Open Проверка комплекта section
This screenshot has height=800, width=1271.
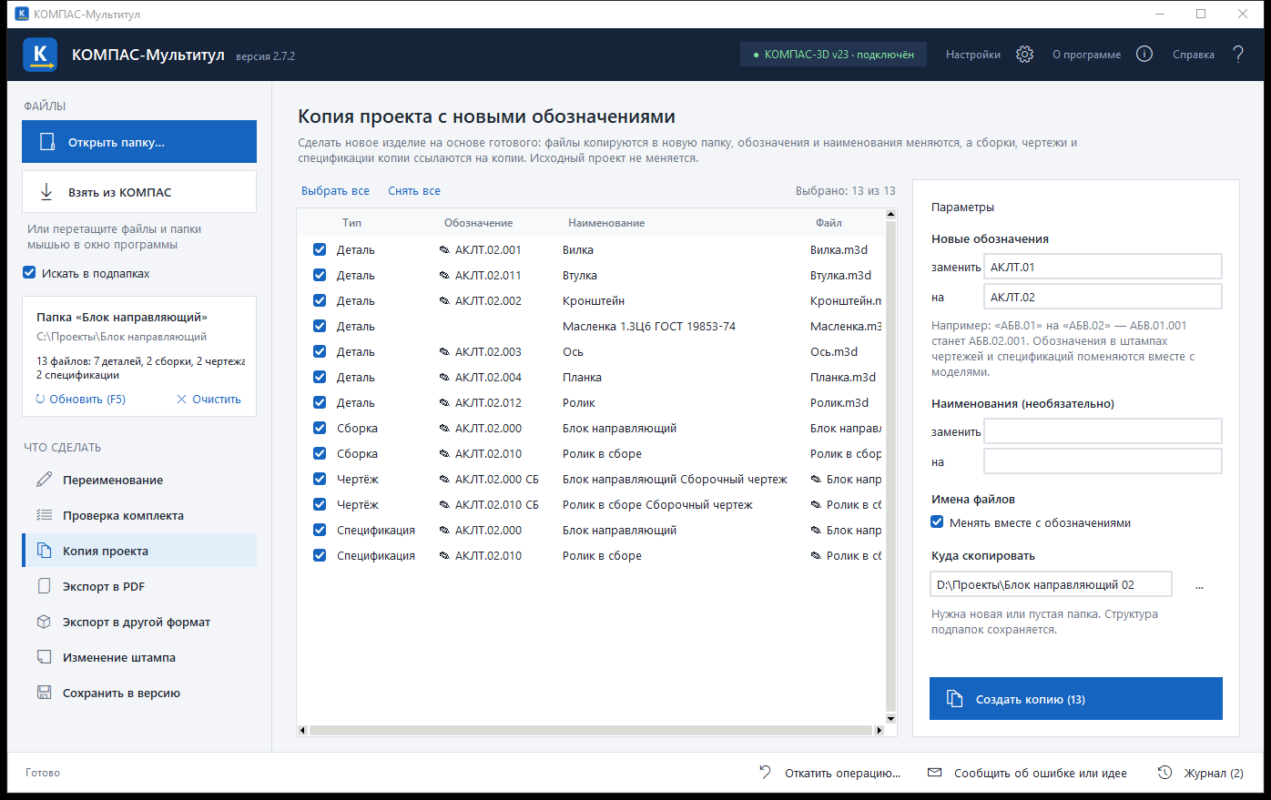click(x=140, y=515)
